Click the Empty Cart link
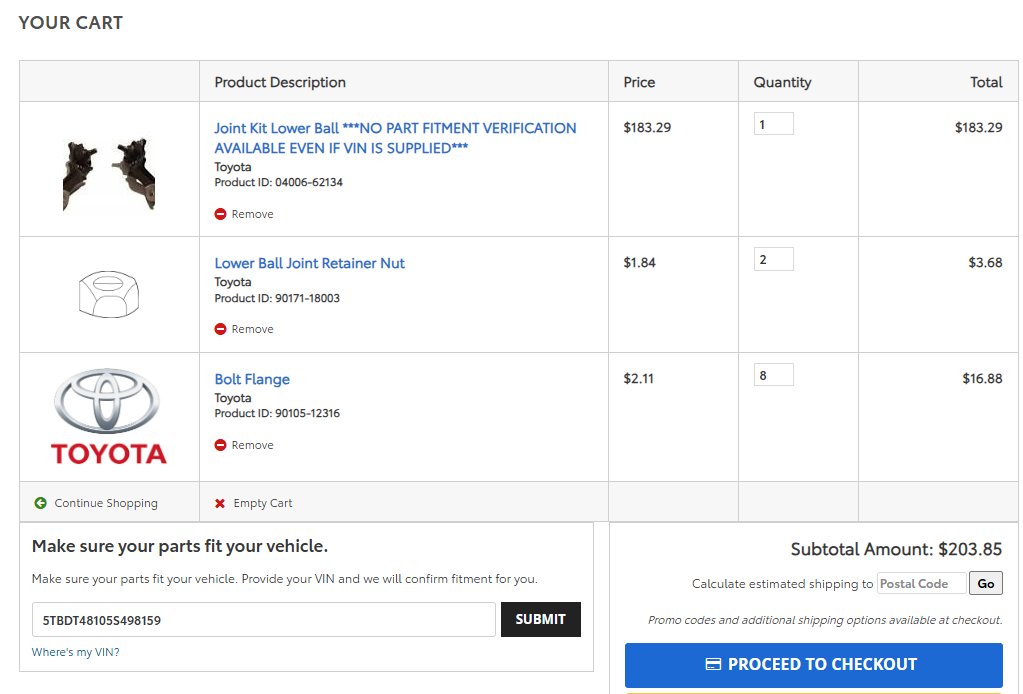This screenshot has width=1023, height=694. [263, 503]
